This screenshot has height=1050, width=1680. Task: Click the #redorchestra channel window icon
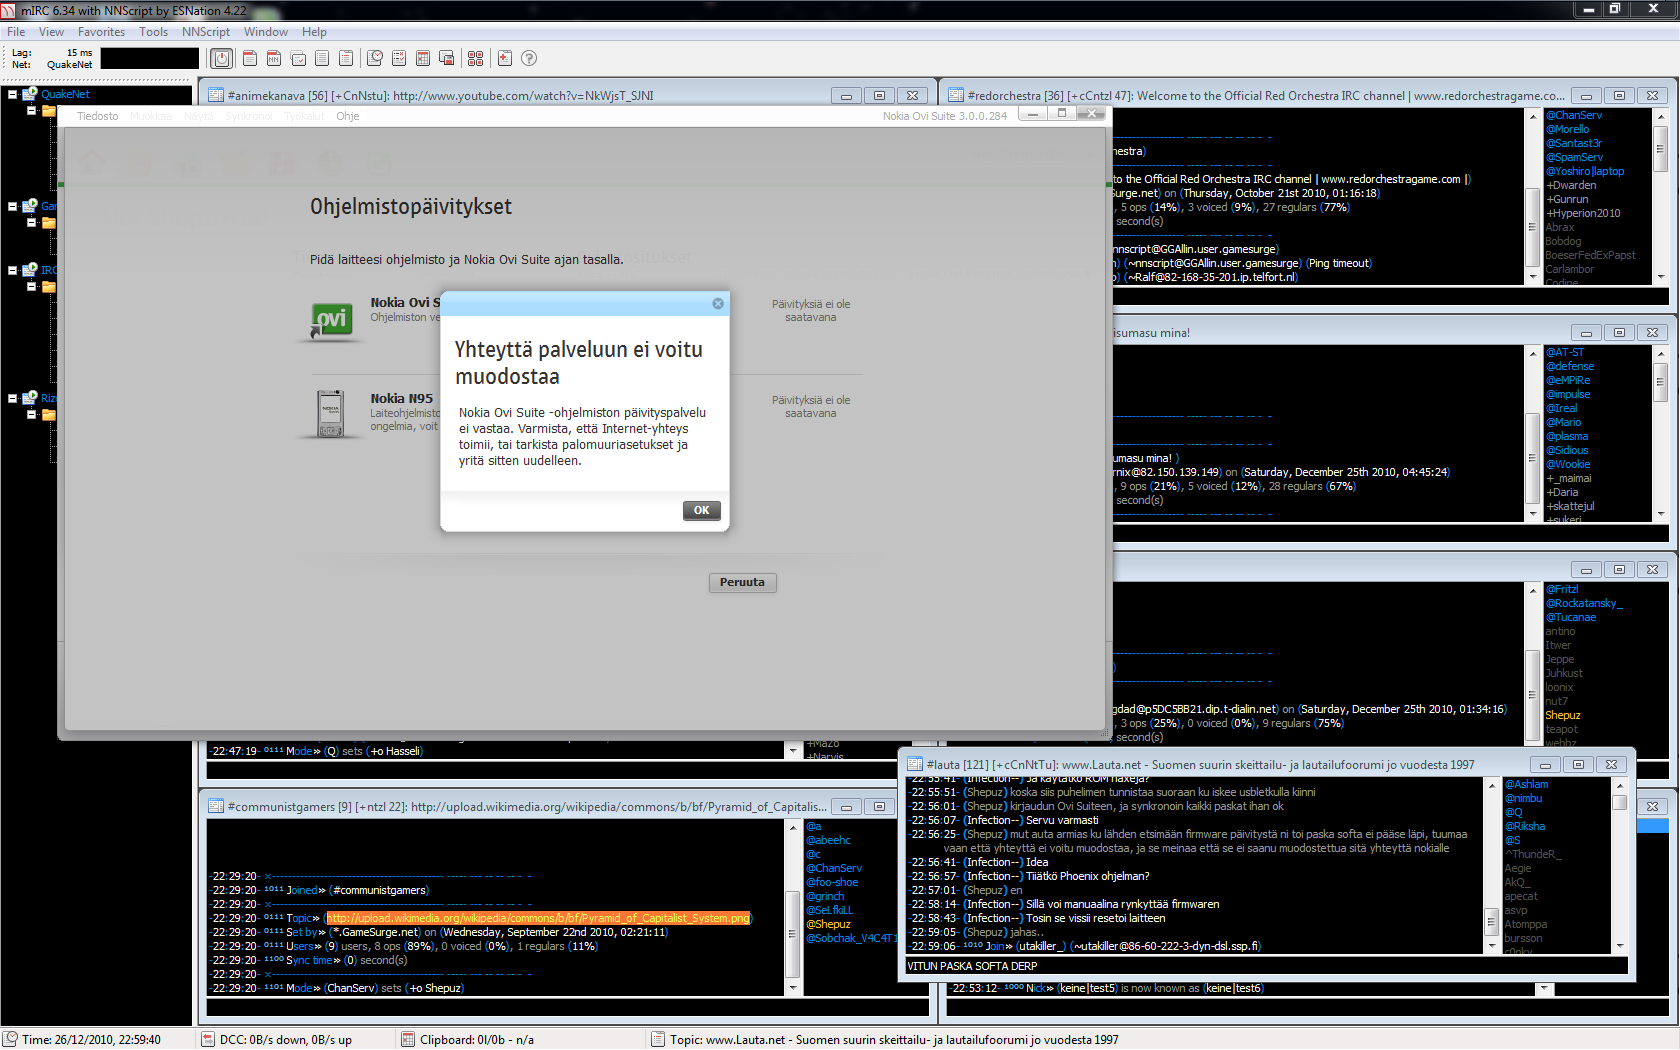point(955,96)
